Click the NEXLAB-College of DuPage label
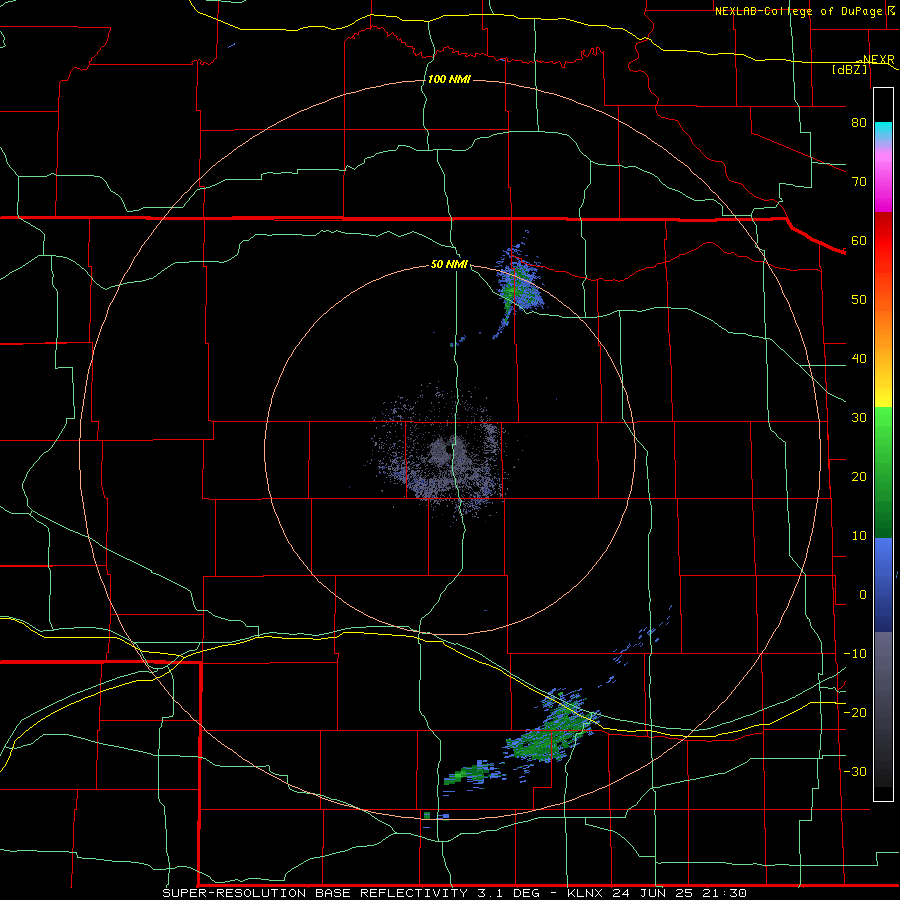The height and width of the screenshot is (900, 900). pyautogui.click(x=798, y=11)
